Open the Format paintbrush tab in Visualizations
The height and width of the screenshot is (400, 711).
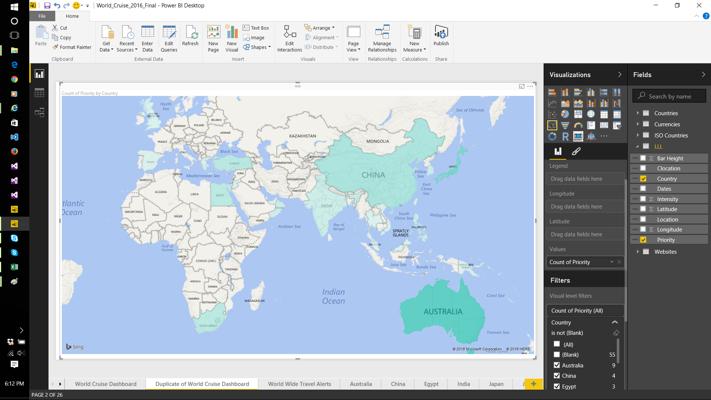coord(576,151)
